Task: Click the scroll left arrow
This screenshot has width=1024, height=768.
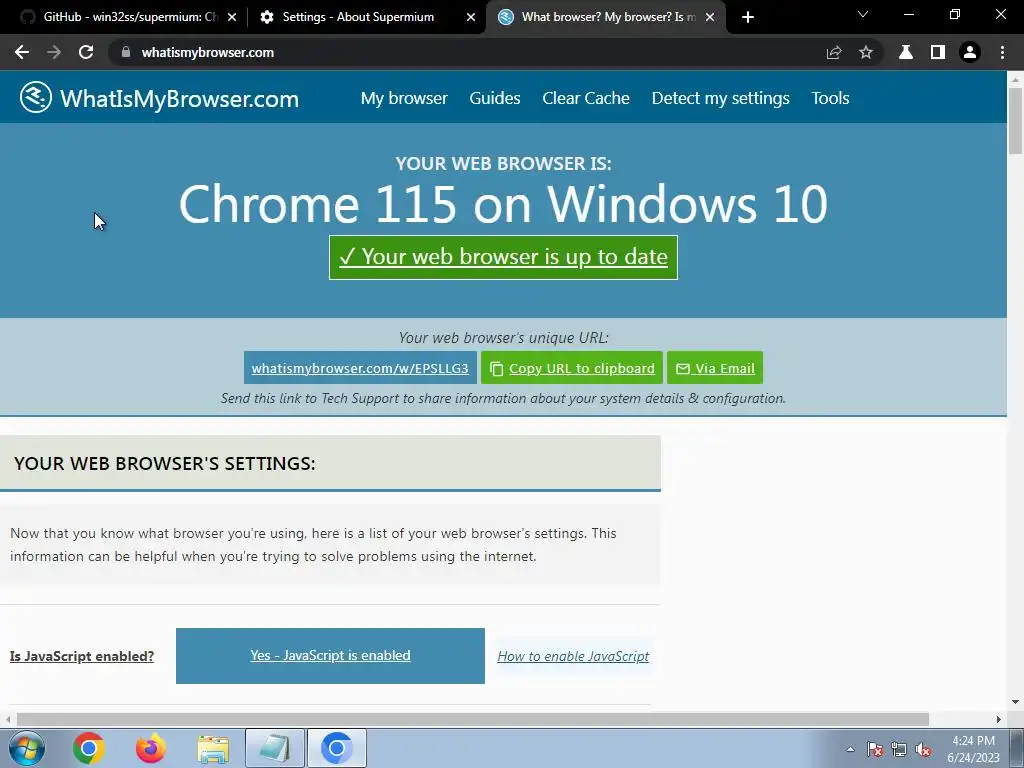Action: coord(7,719)
